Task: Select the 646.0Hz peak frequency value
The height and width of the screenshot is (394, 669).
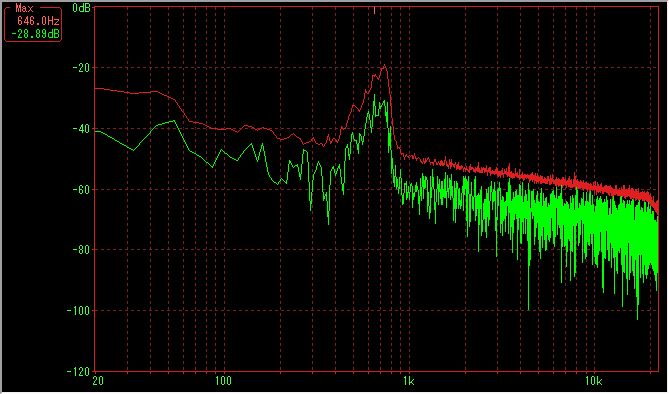Action: click(38, 21)
